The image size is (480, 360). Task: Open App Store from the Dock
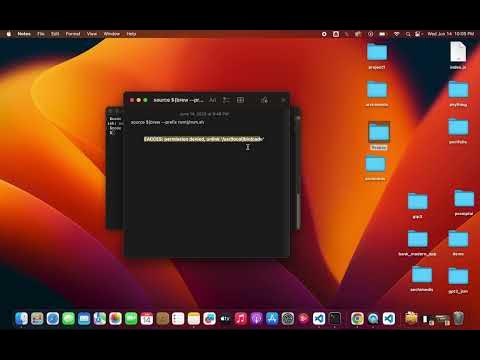click(x=272, y=319)
